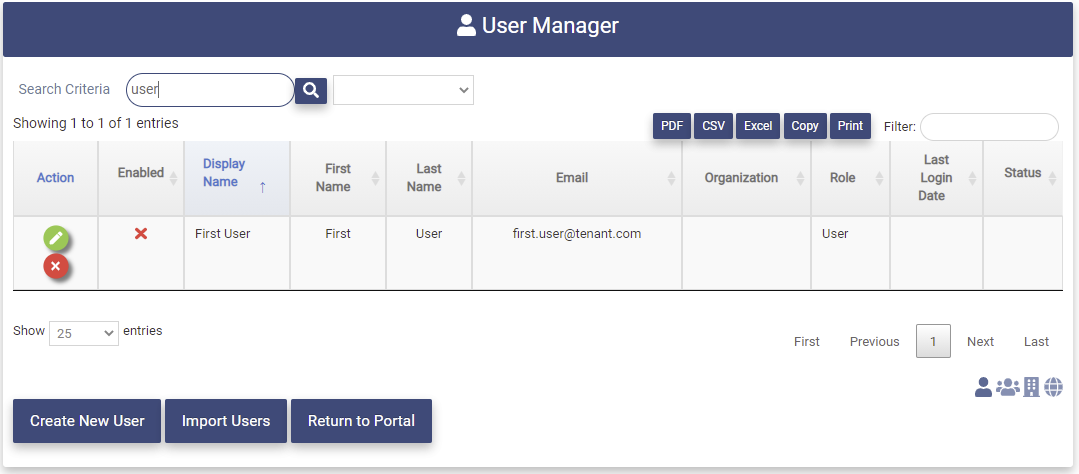Screen dimensions: 1079x474
Task: Click Return to Portal button
Action: 361,421
